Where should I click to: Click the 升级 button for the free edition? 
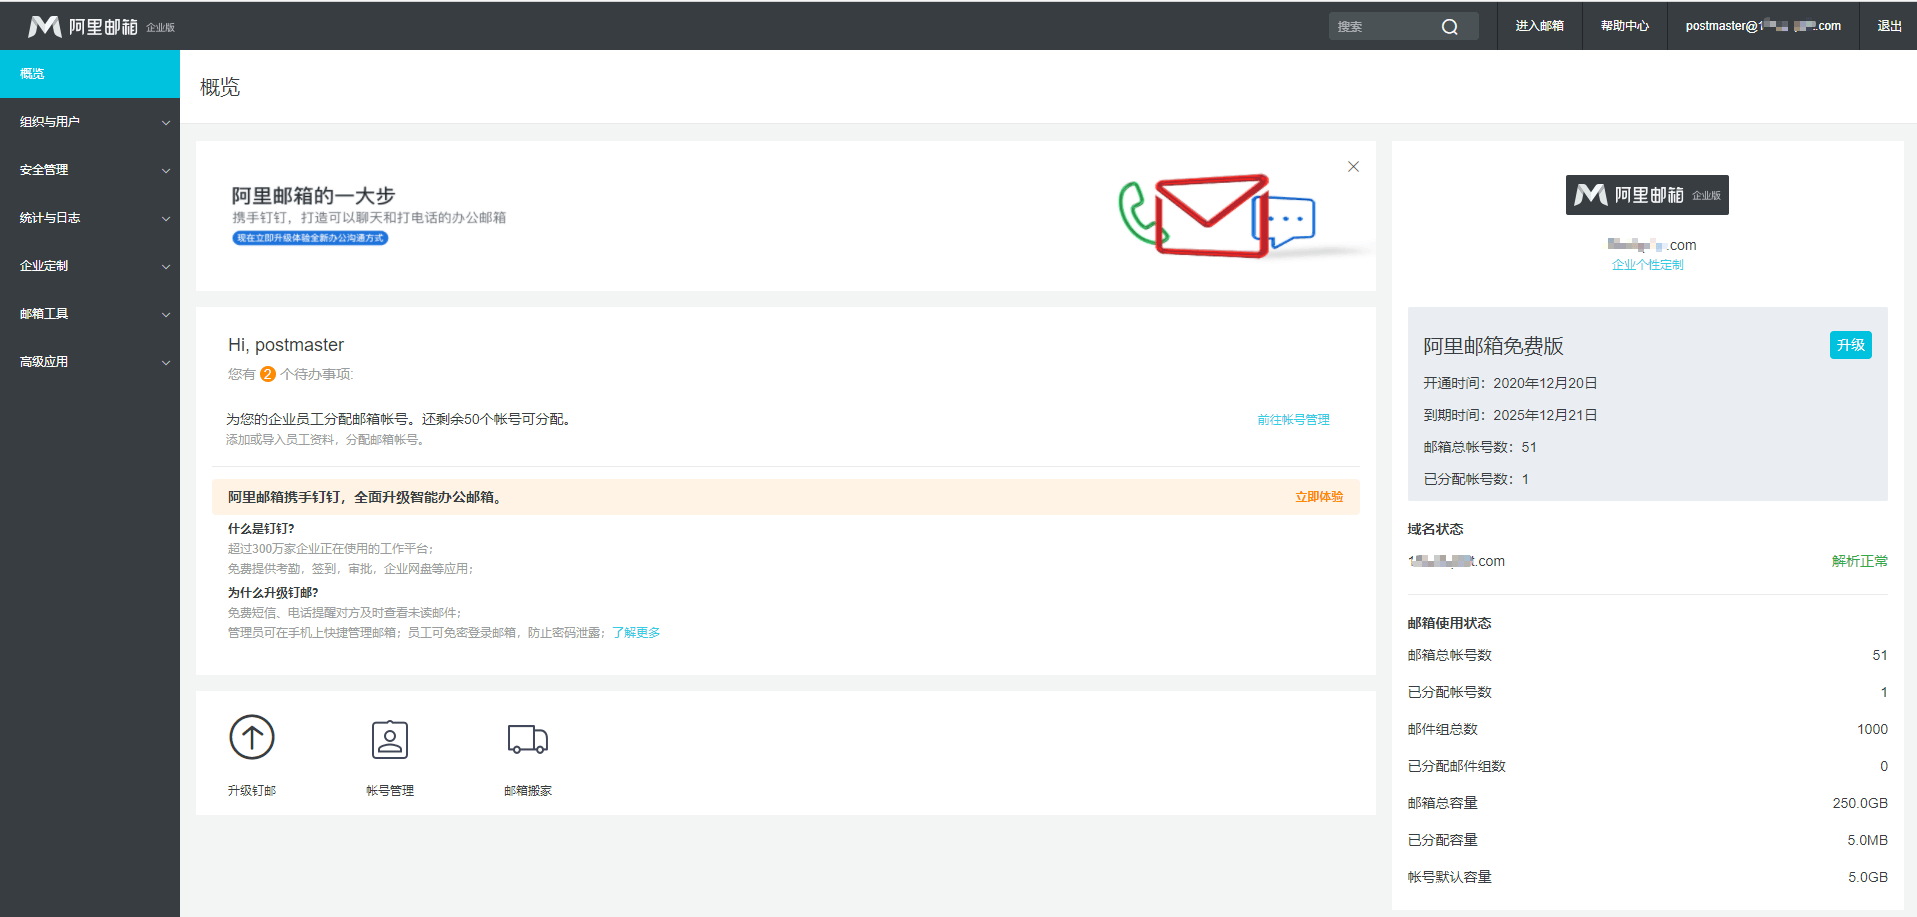tap(1850, 345)
